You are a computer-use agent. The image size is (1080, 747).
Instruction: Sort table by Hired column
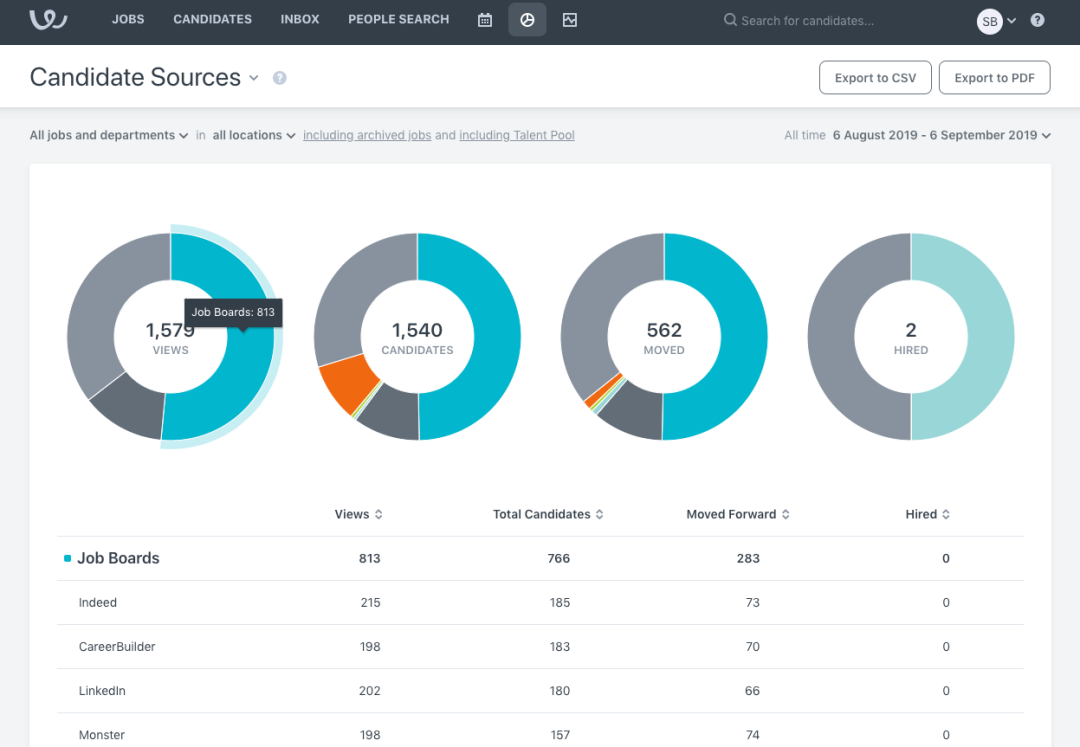coord(927,514)
